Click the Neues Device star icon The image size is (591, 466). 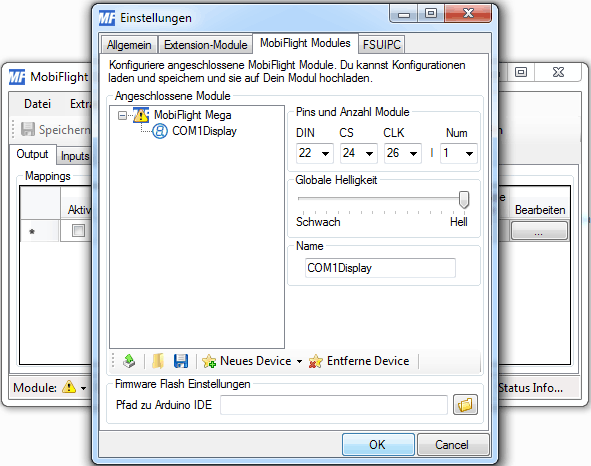click(209, 361)
